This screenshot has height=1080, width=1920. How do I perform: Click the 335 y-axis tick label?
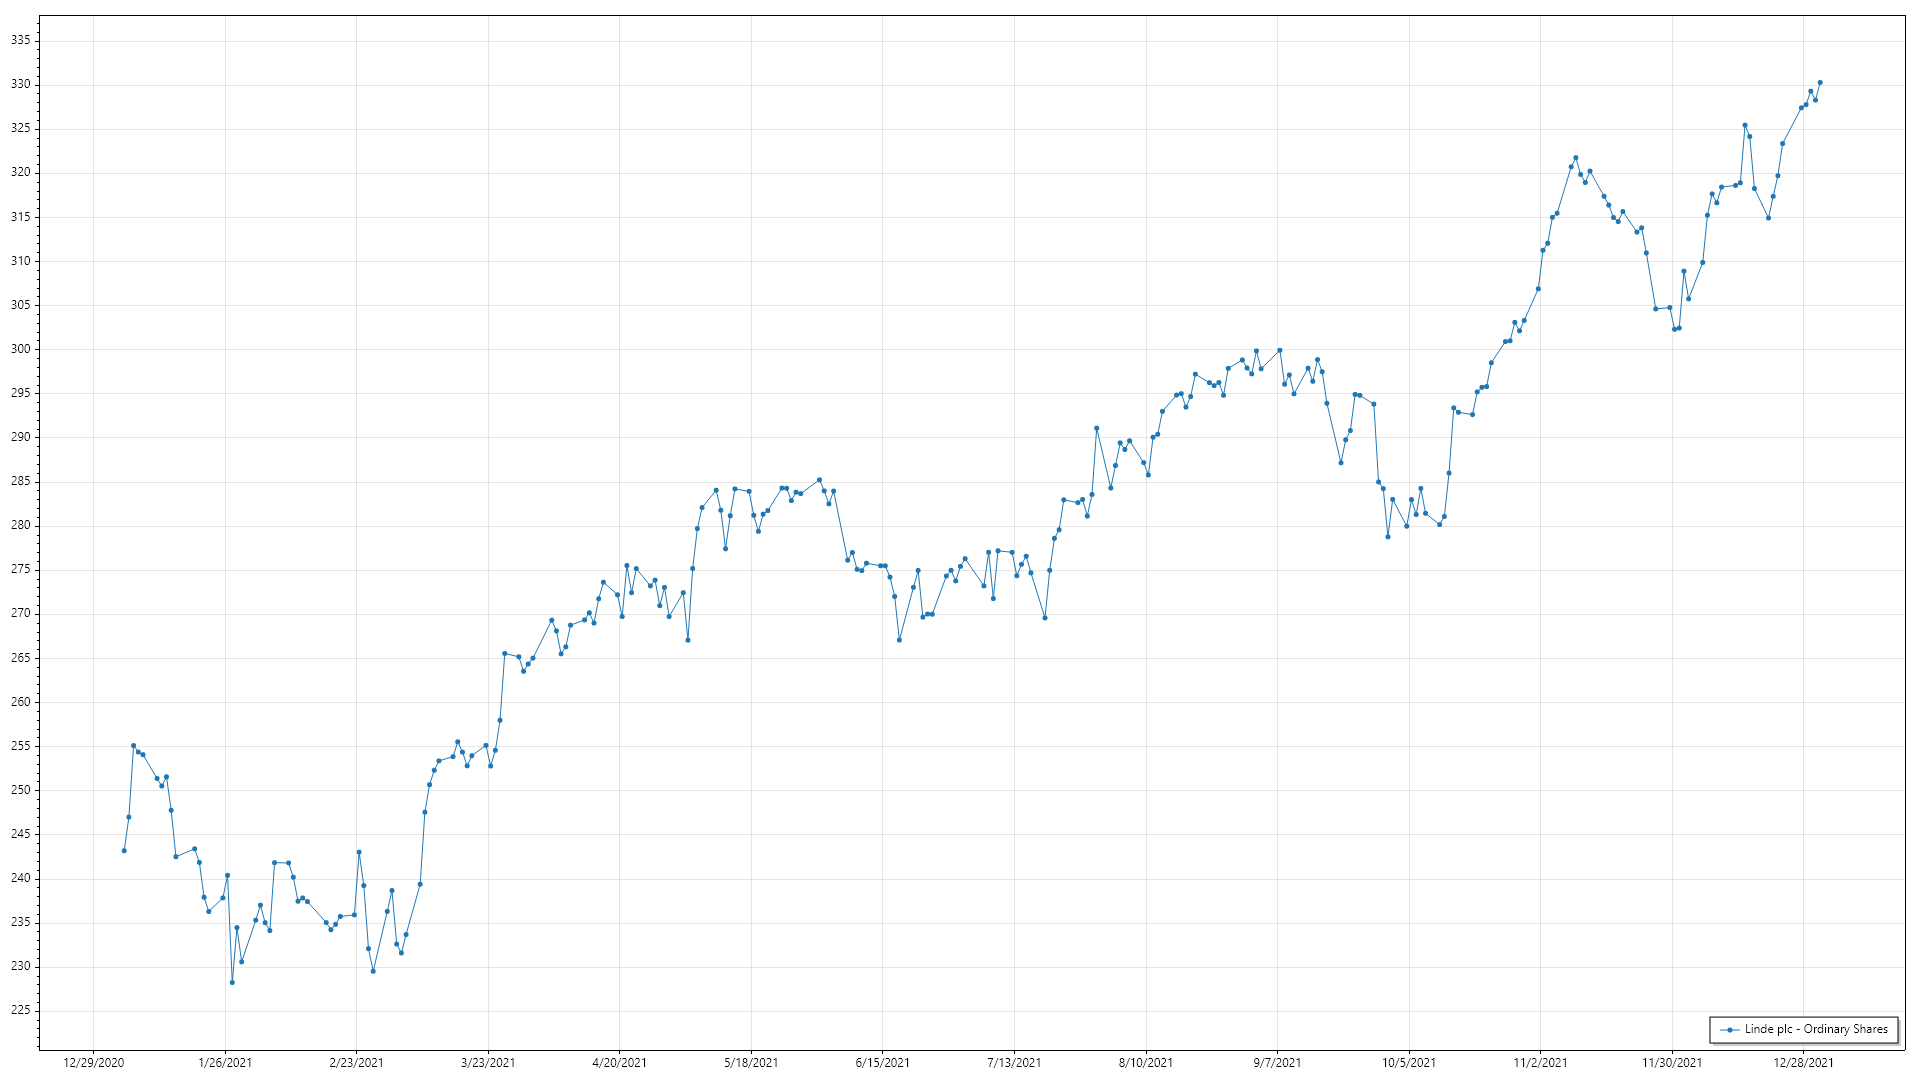pyautogui.click(x=21, y=41)
